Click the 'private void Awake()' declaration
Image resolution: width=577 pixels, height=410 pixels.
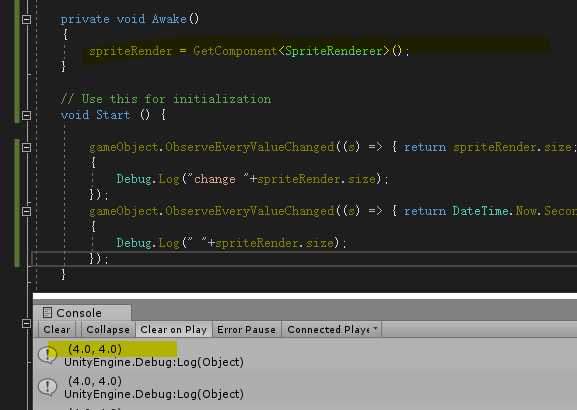click(x=130, y=19)
